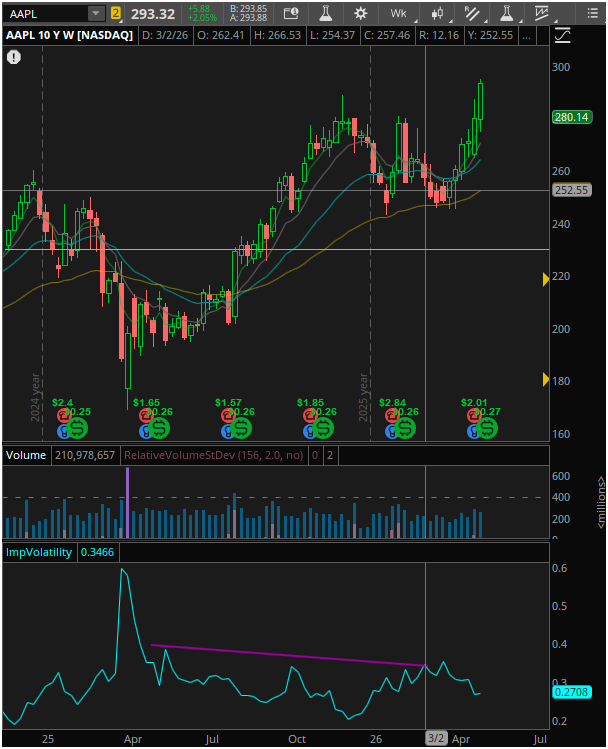Click the $2.01 earnings estimate label
608x749 pixels.
[x=474, y=403]
